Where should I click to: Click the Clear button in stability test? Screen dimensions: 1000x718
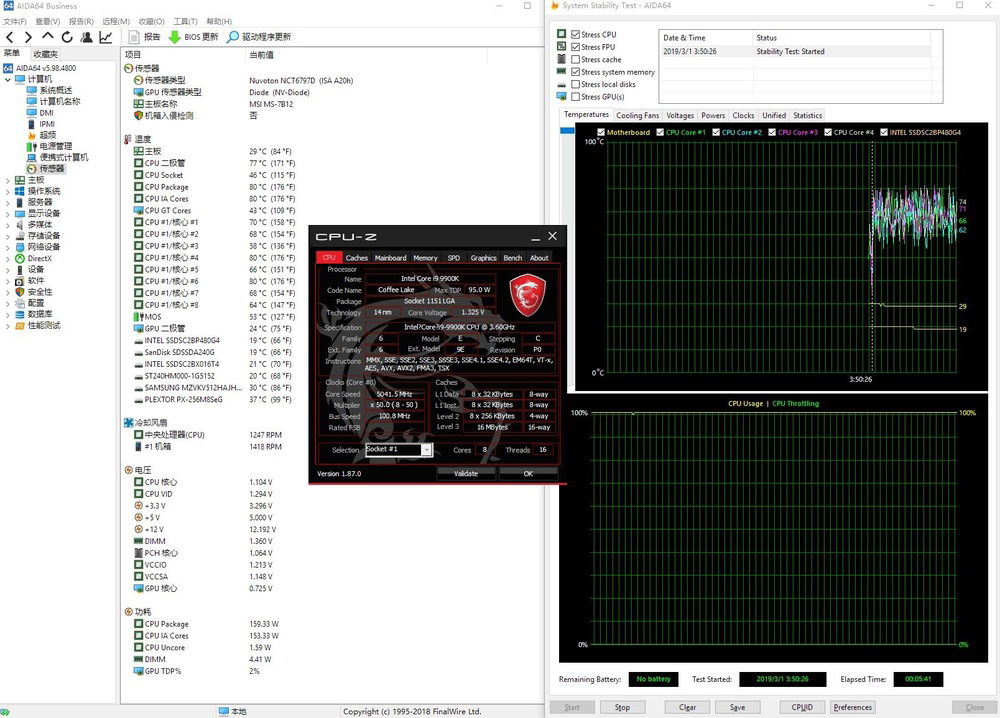coord(687,707)
